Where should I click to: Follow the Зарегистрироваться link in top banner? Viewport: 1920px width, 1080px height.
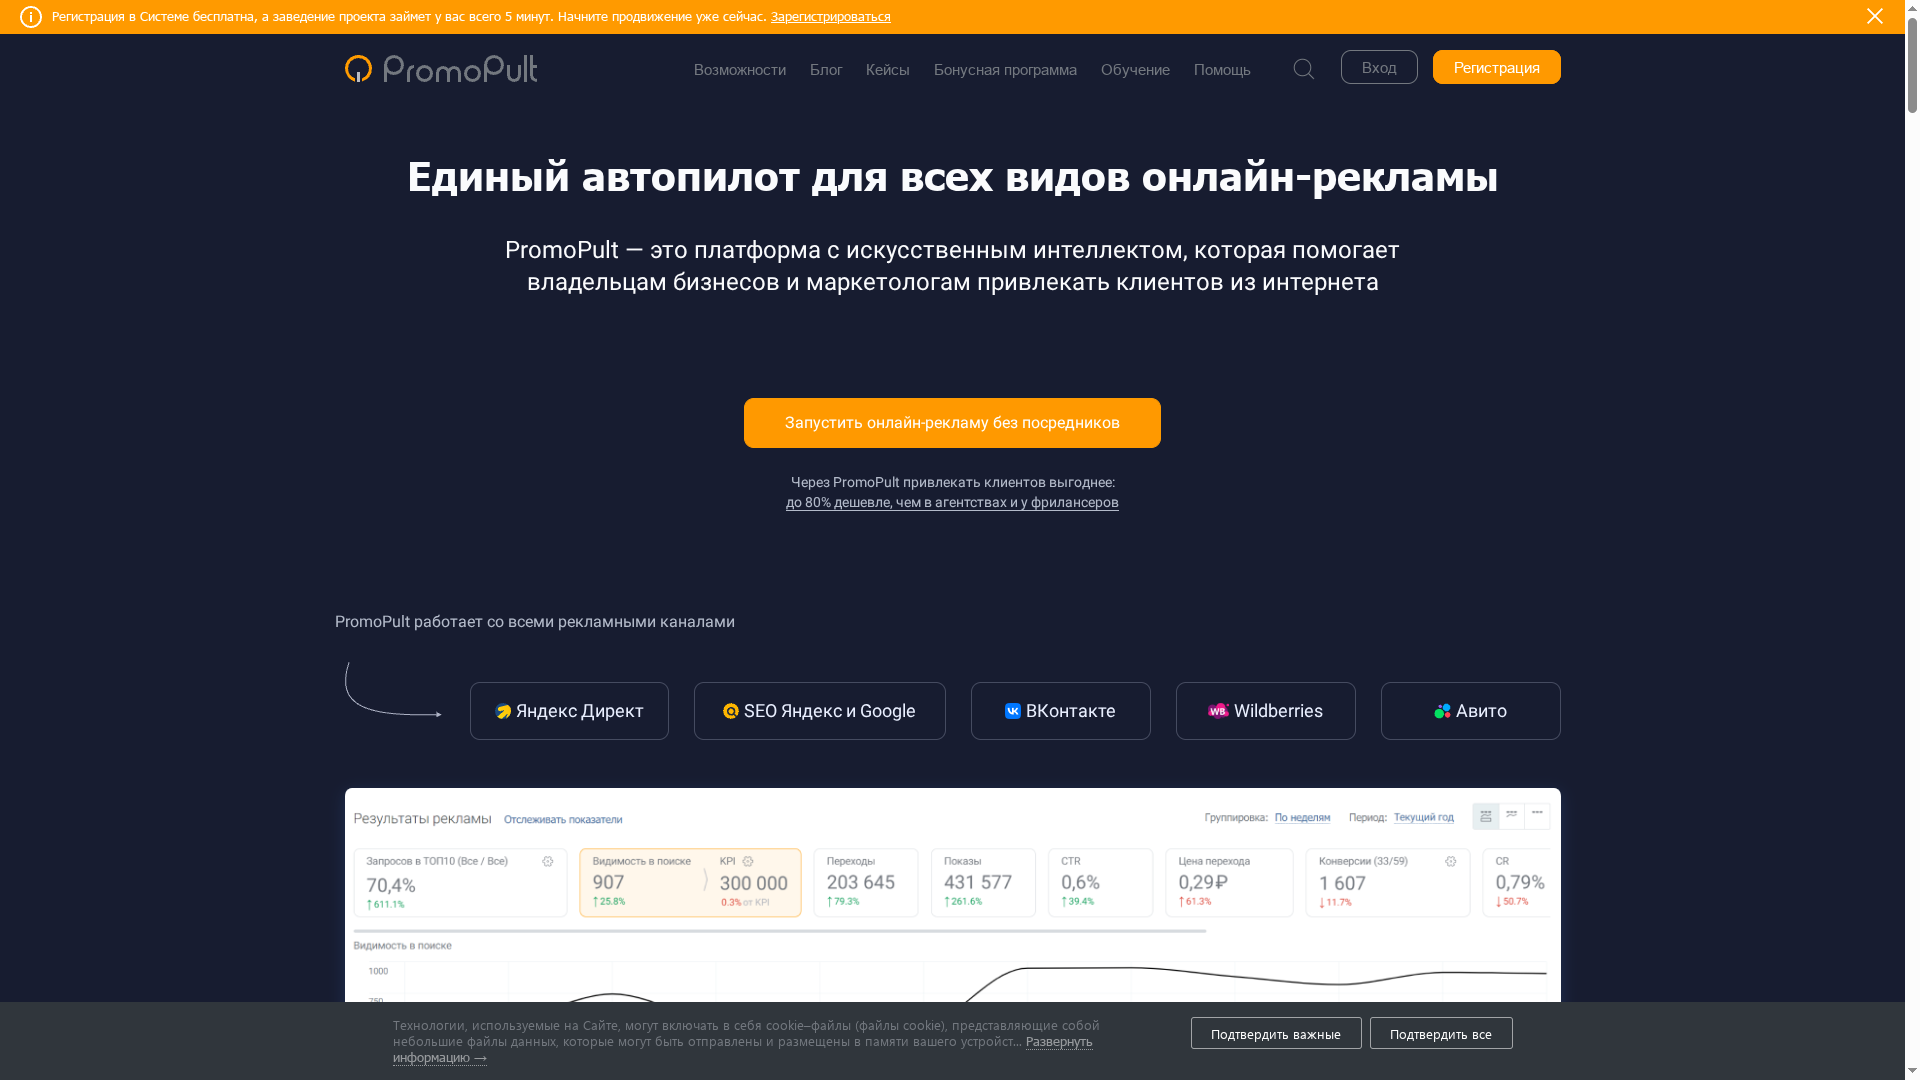pos(830,17)
